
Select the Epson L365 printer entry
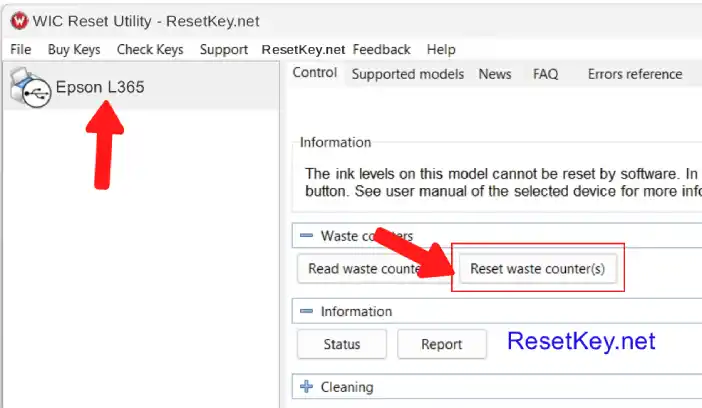pyautogui.click(x=100, y=87)
